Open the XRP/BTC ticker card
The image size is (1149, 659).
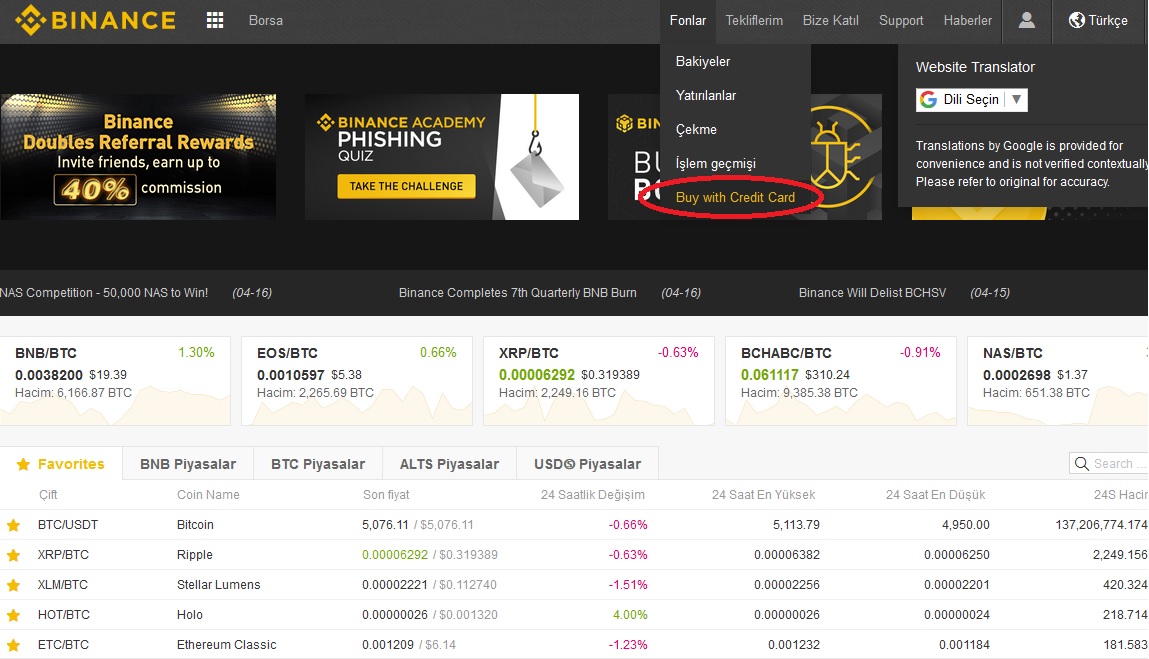(599, 381)
